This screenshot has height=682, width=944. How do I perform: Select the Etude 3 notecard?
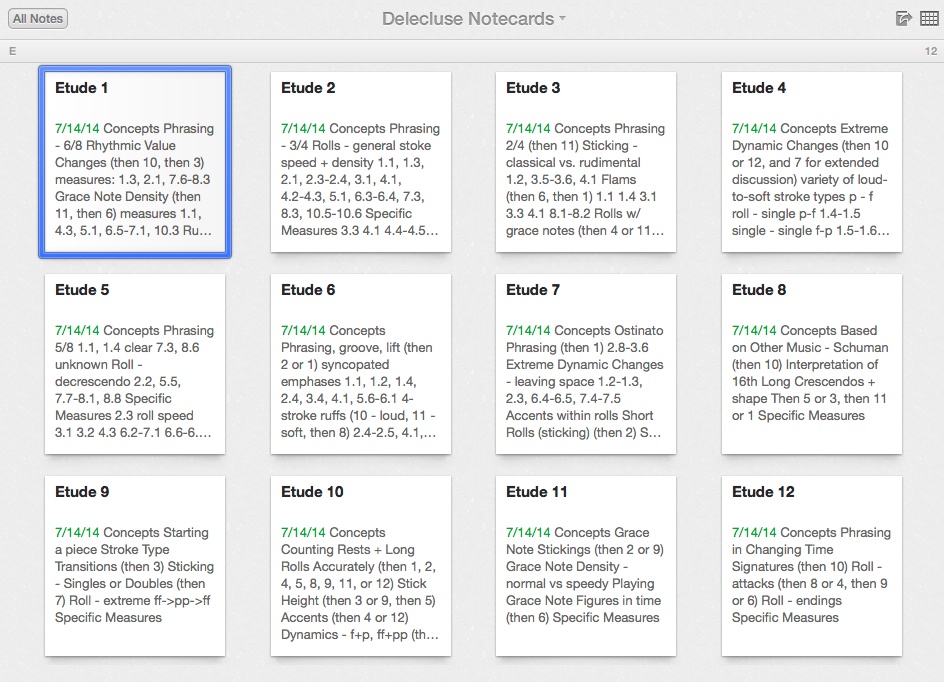586,162
